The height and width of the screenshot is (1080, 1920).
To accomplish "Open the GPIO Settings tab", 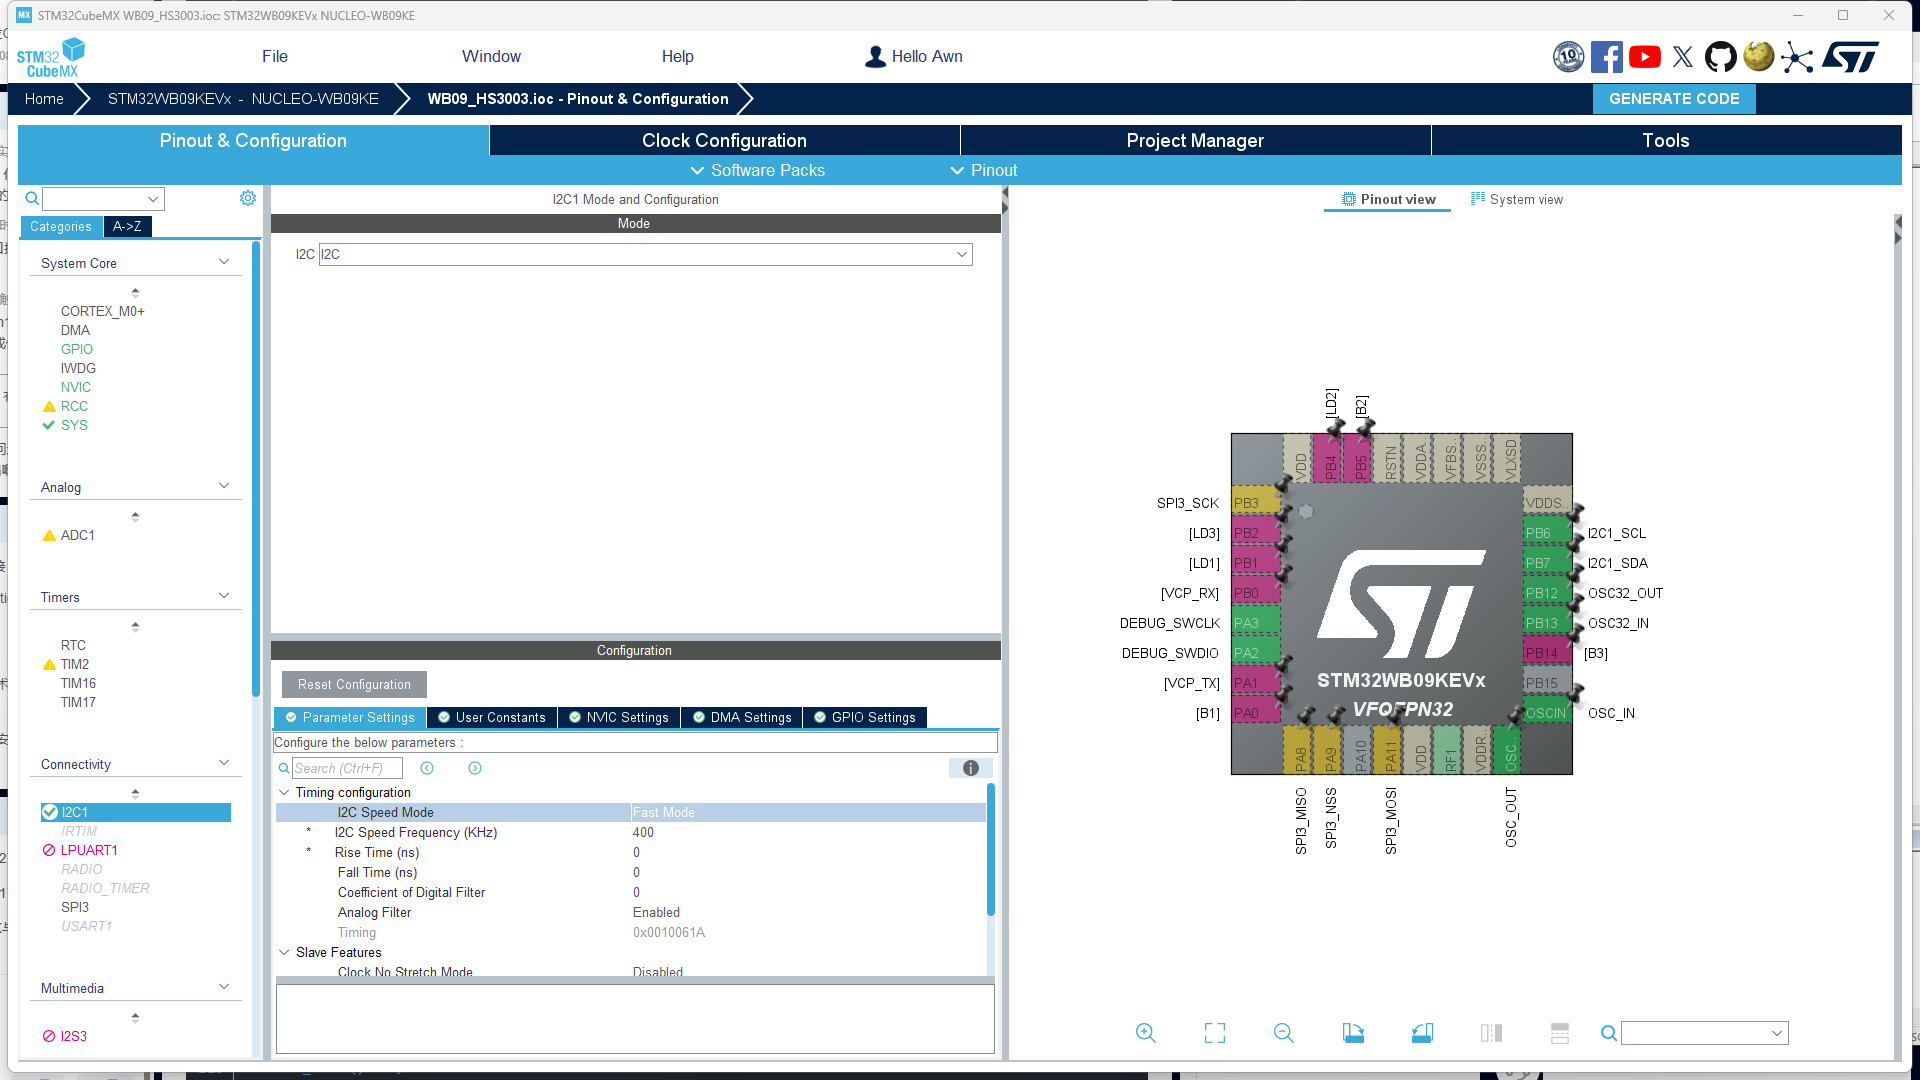I will pos(865,718).
